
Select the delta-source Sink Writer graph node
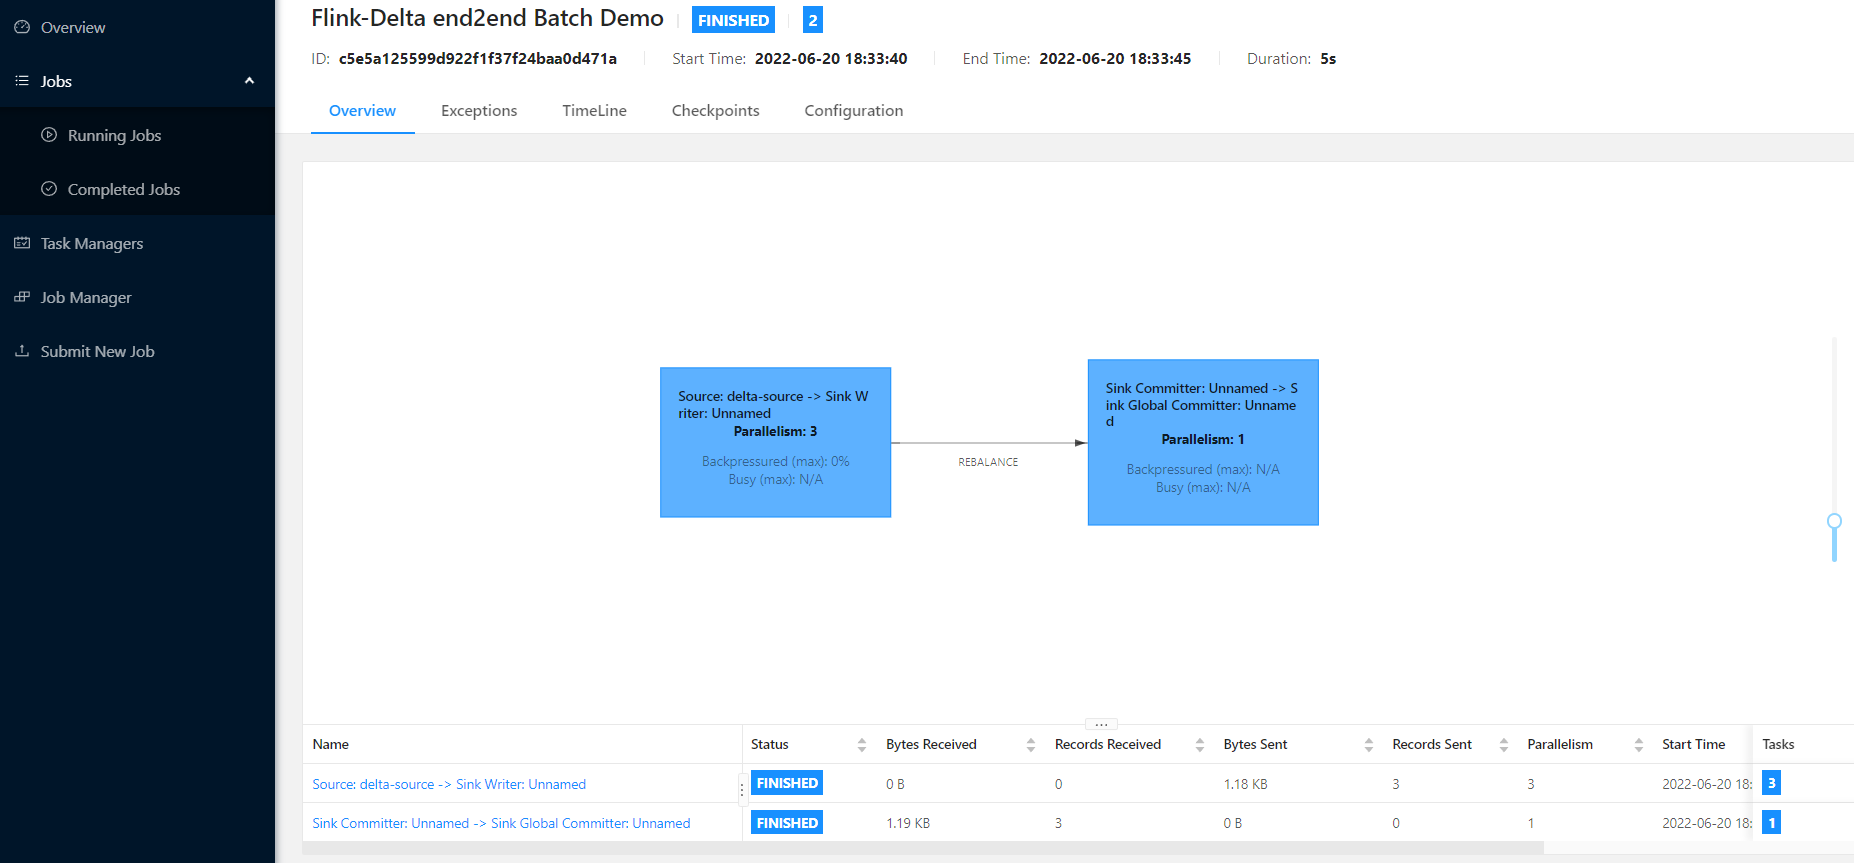coord(775,442)
